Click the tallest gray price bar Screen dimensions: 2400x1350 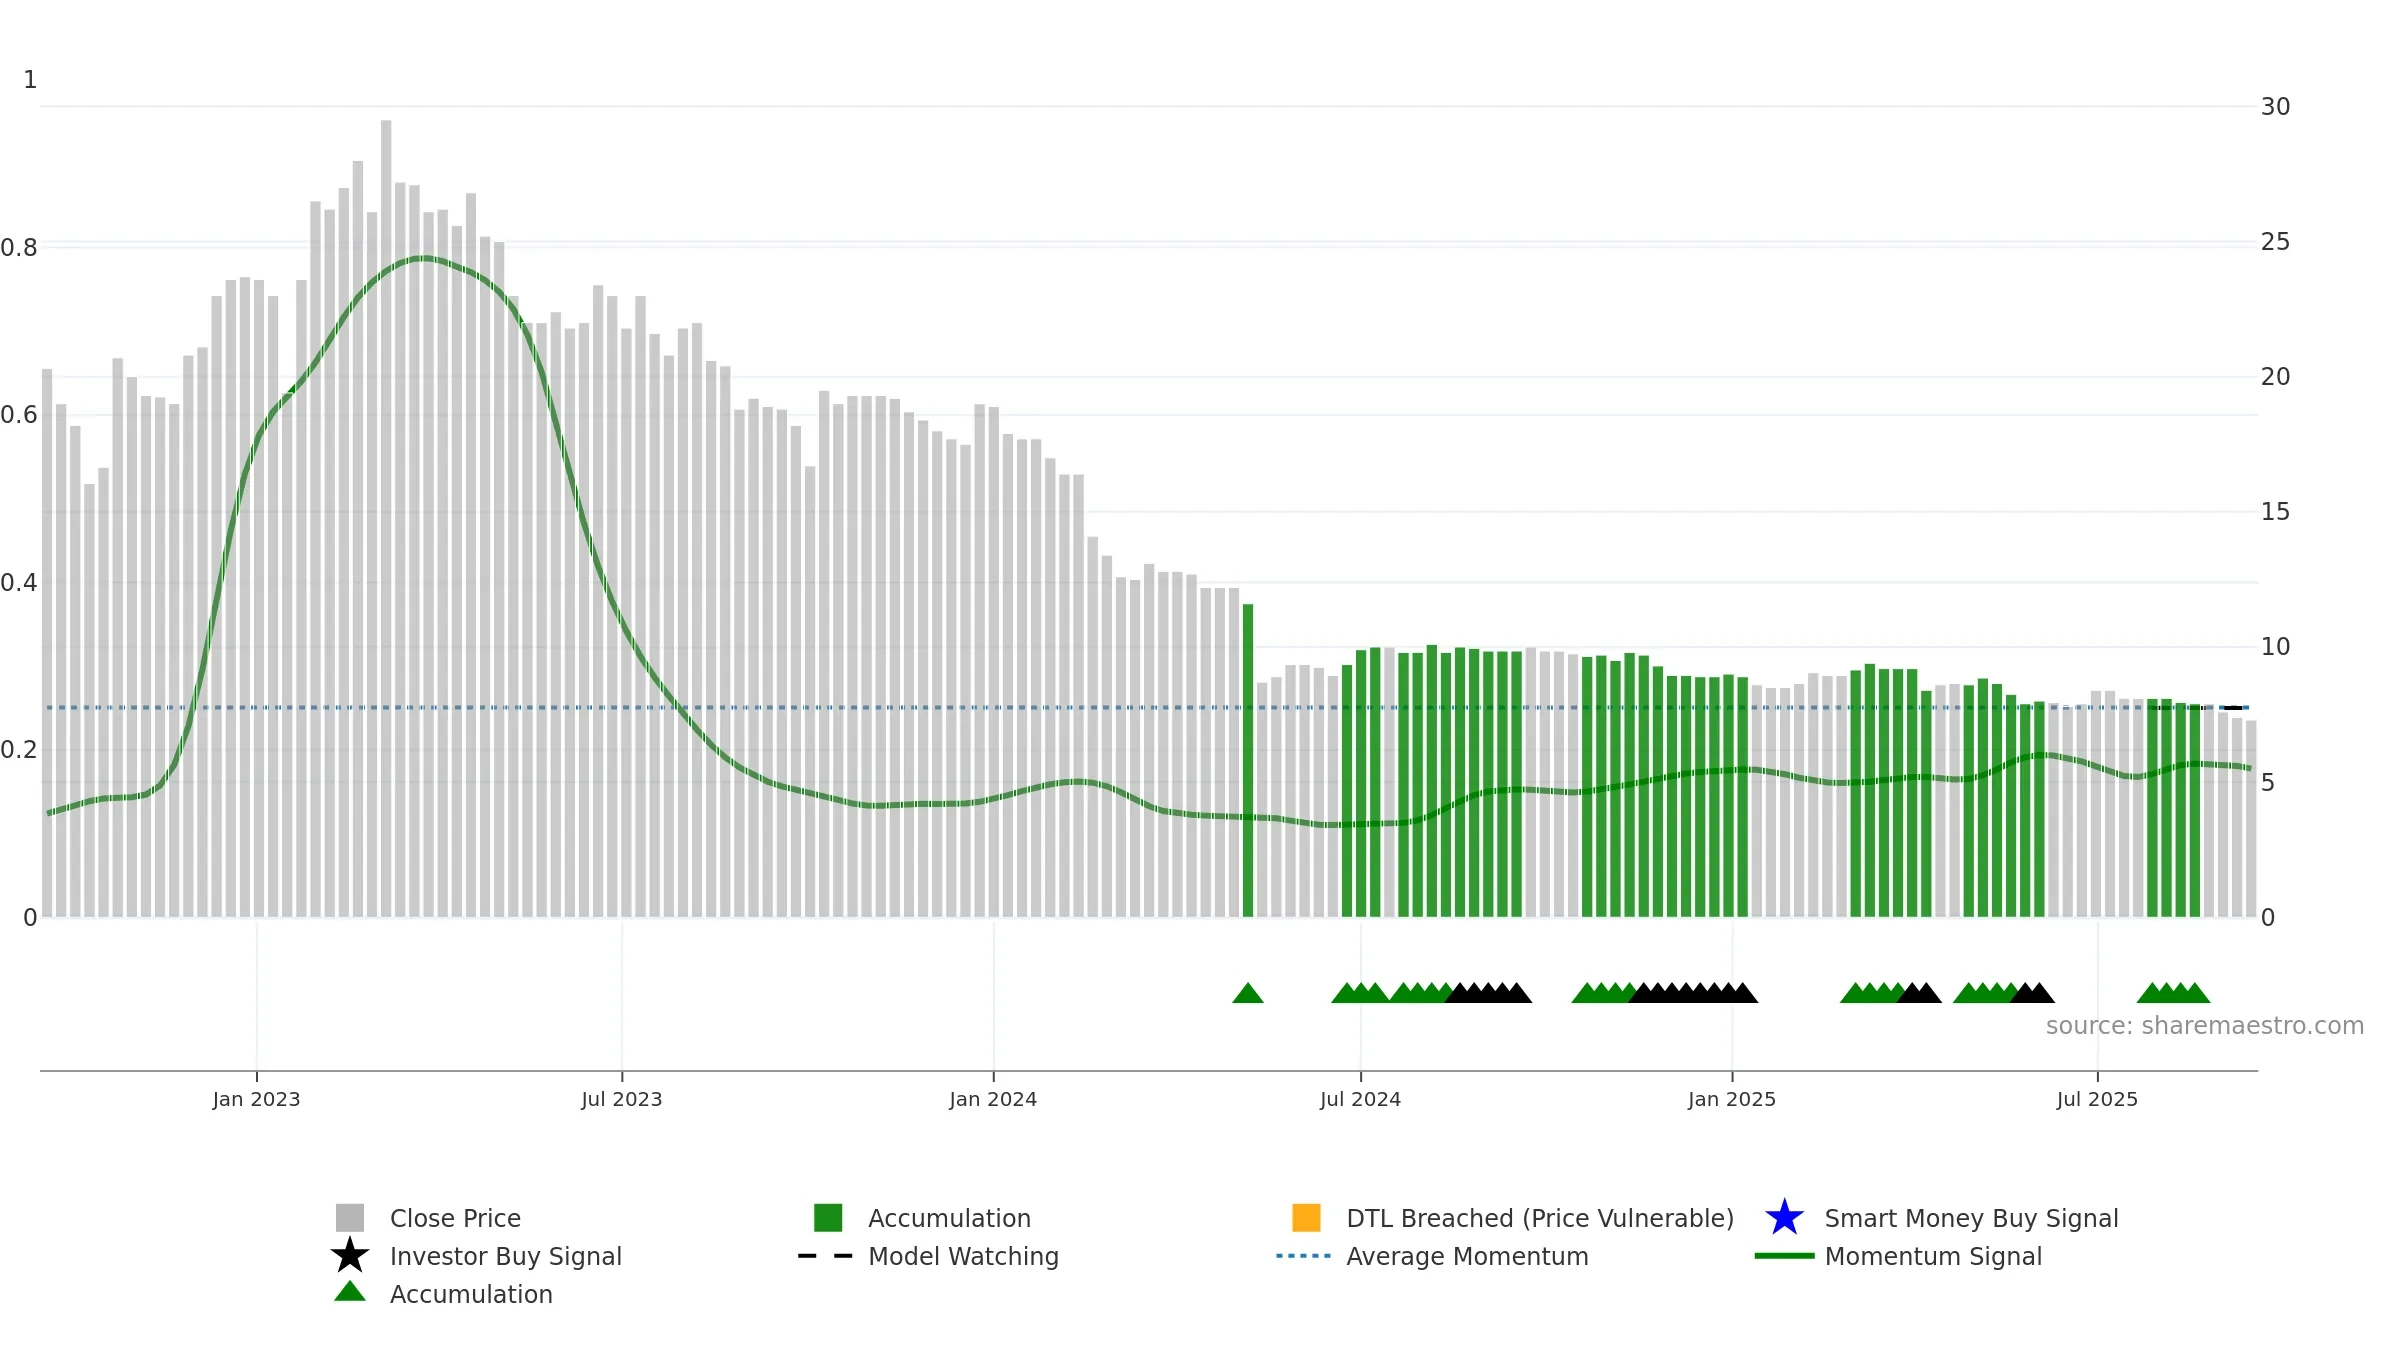386,518
